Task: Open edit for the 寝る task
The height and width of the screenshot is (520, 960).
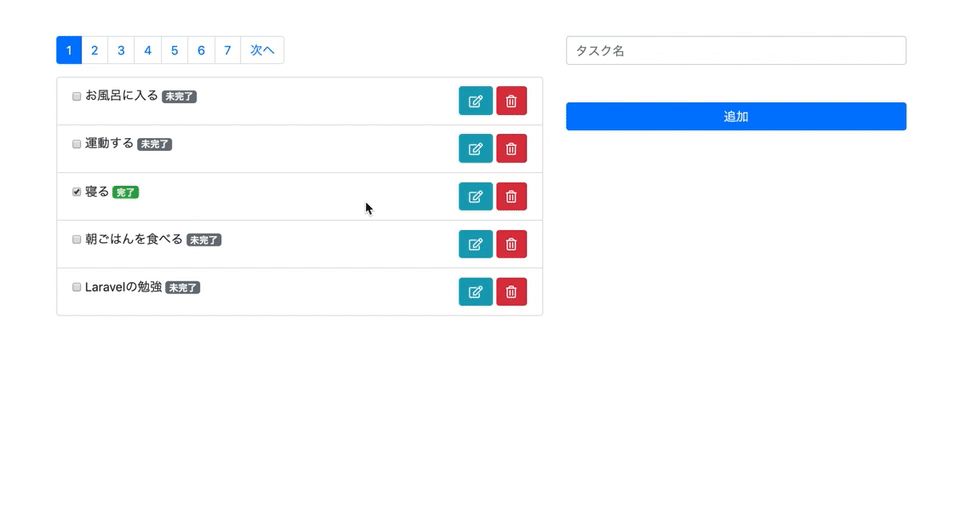Action: pyautogui.click(x=475, y=197)
